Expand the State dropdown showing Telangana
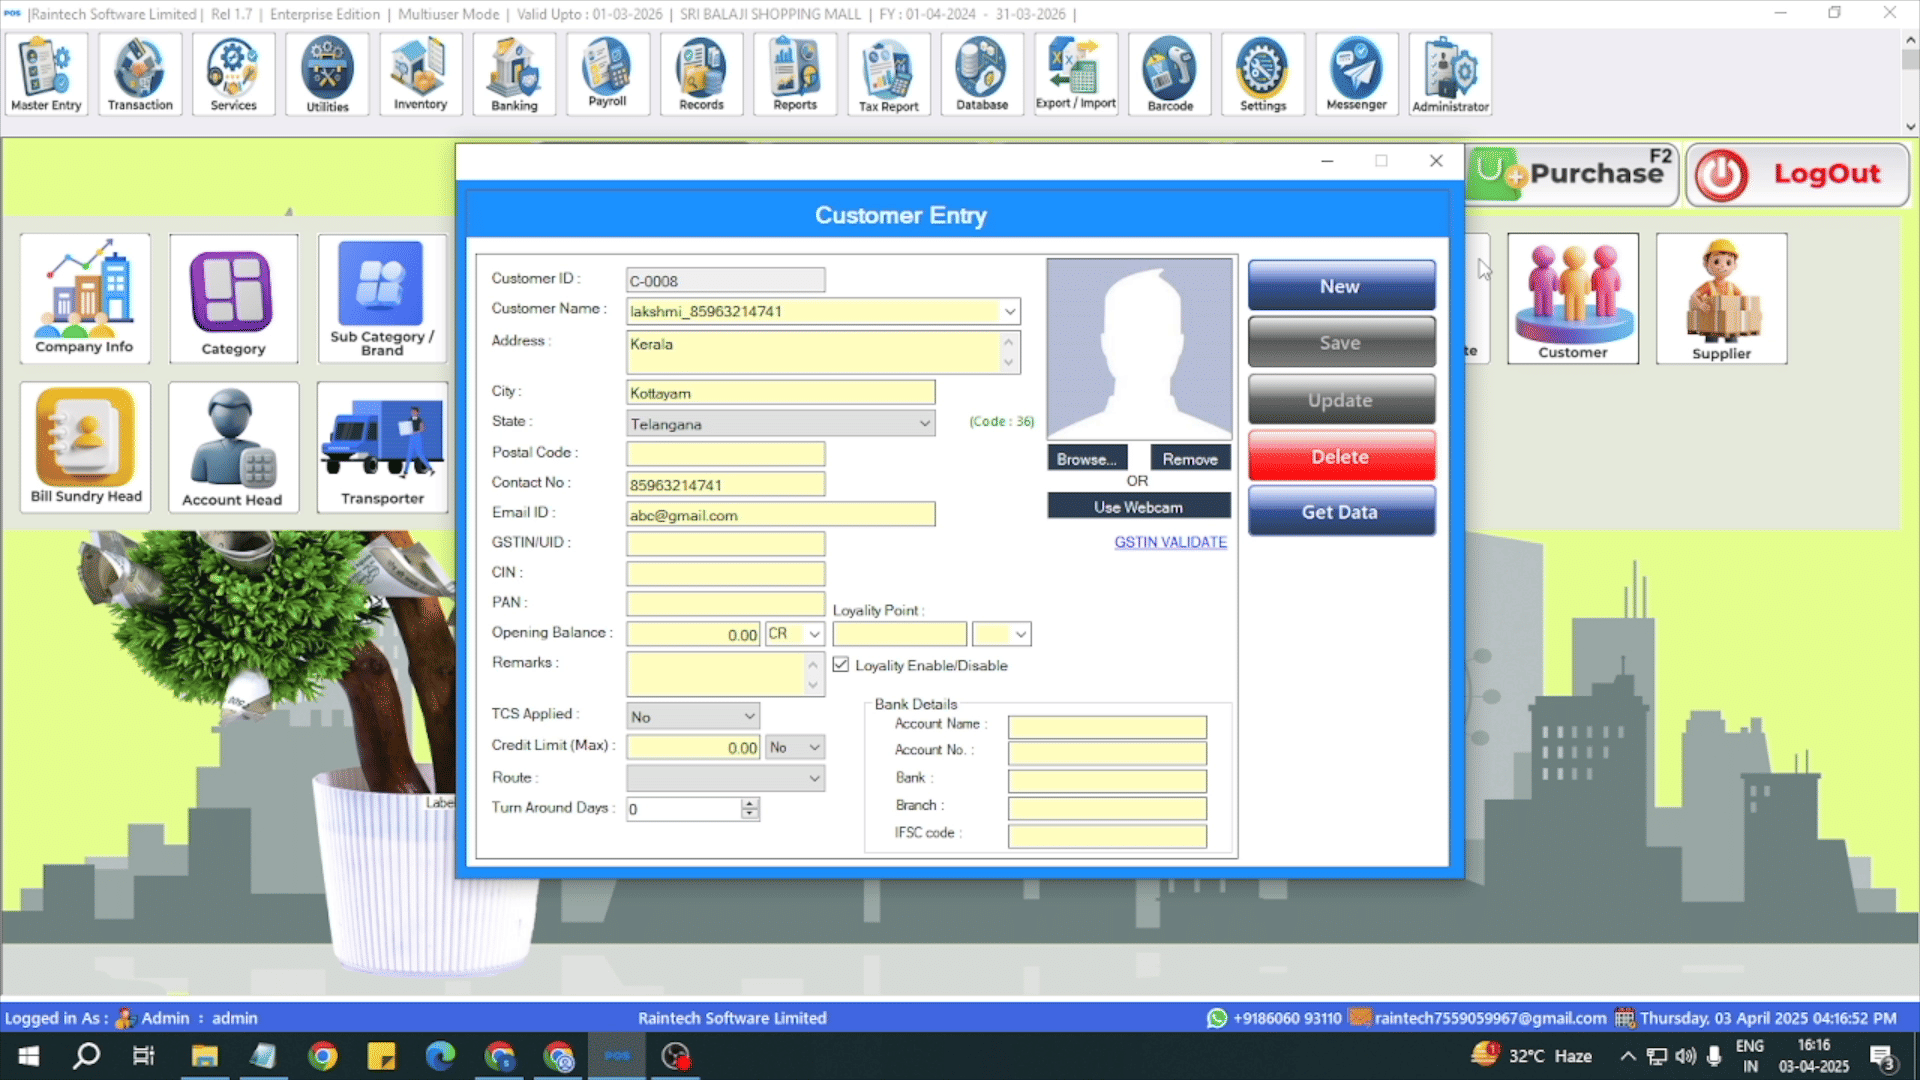1920x1080 pixels. [924, 424]
